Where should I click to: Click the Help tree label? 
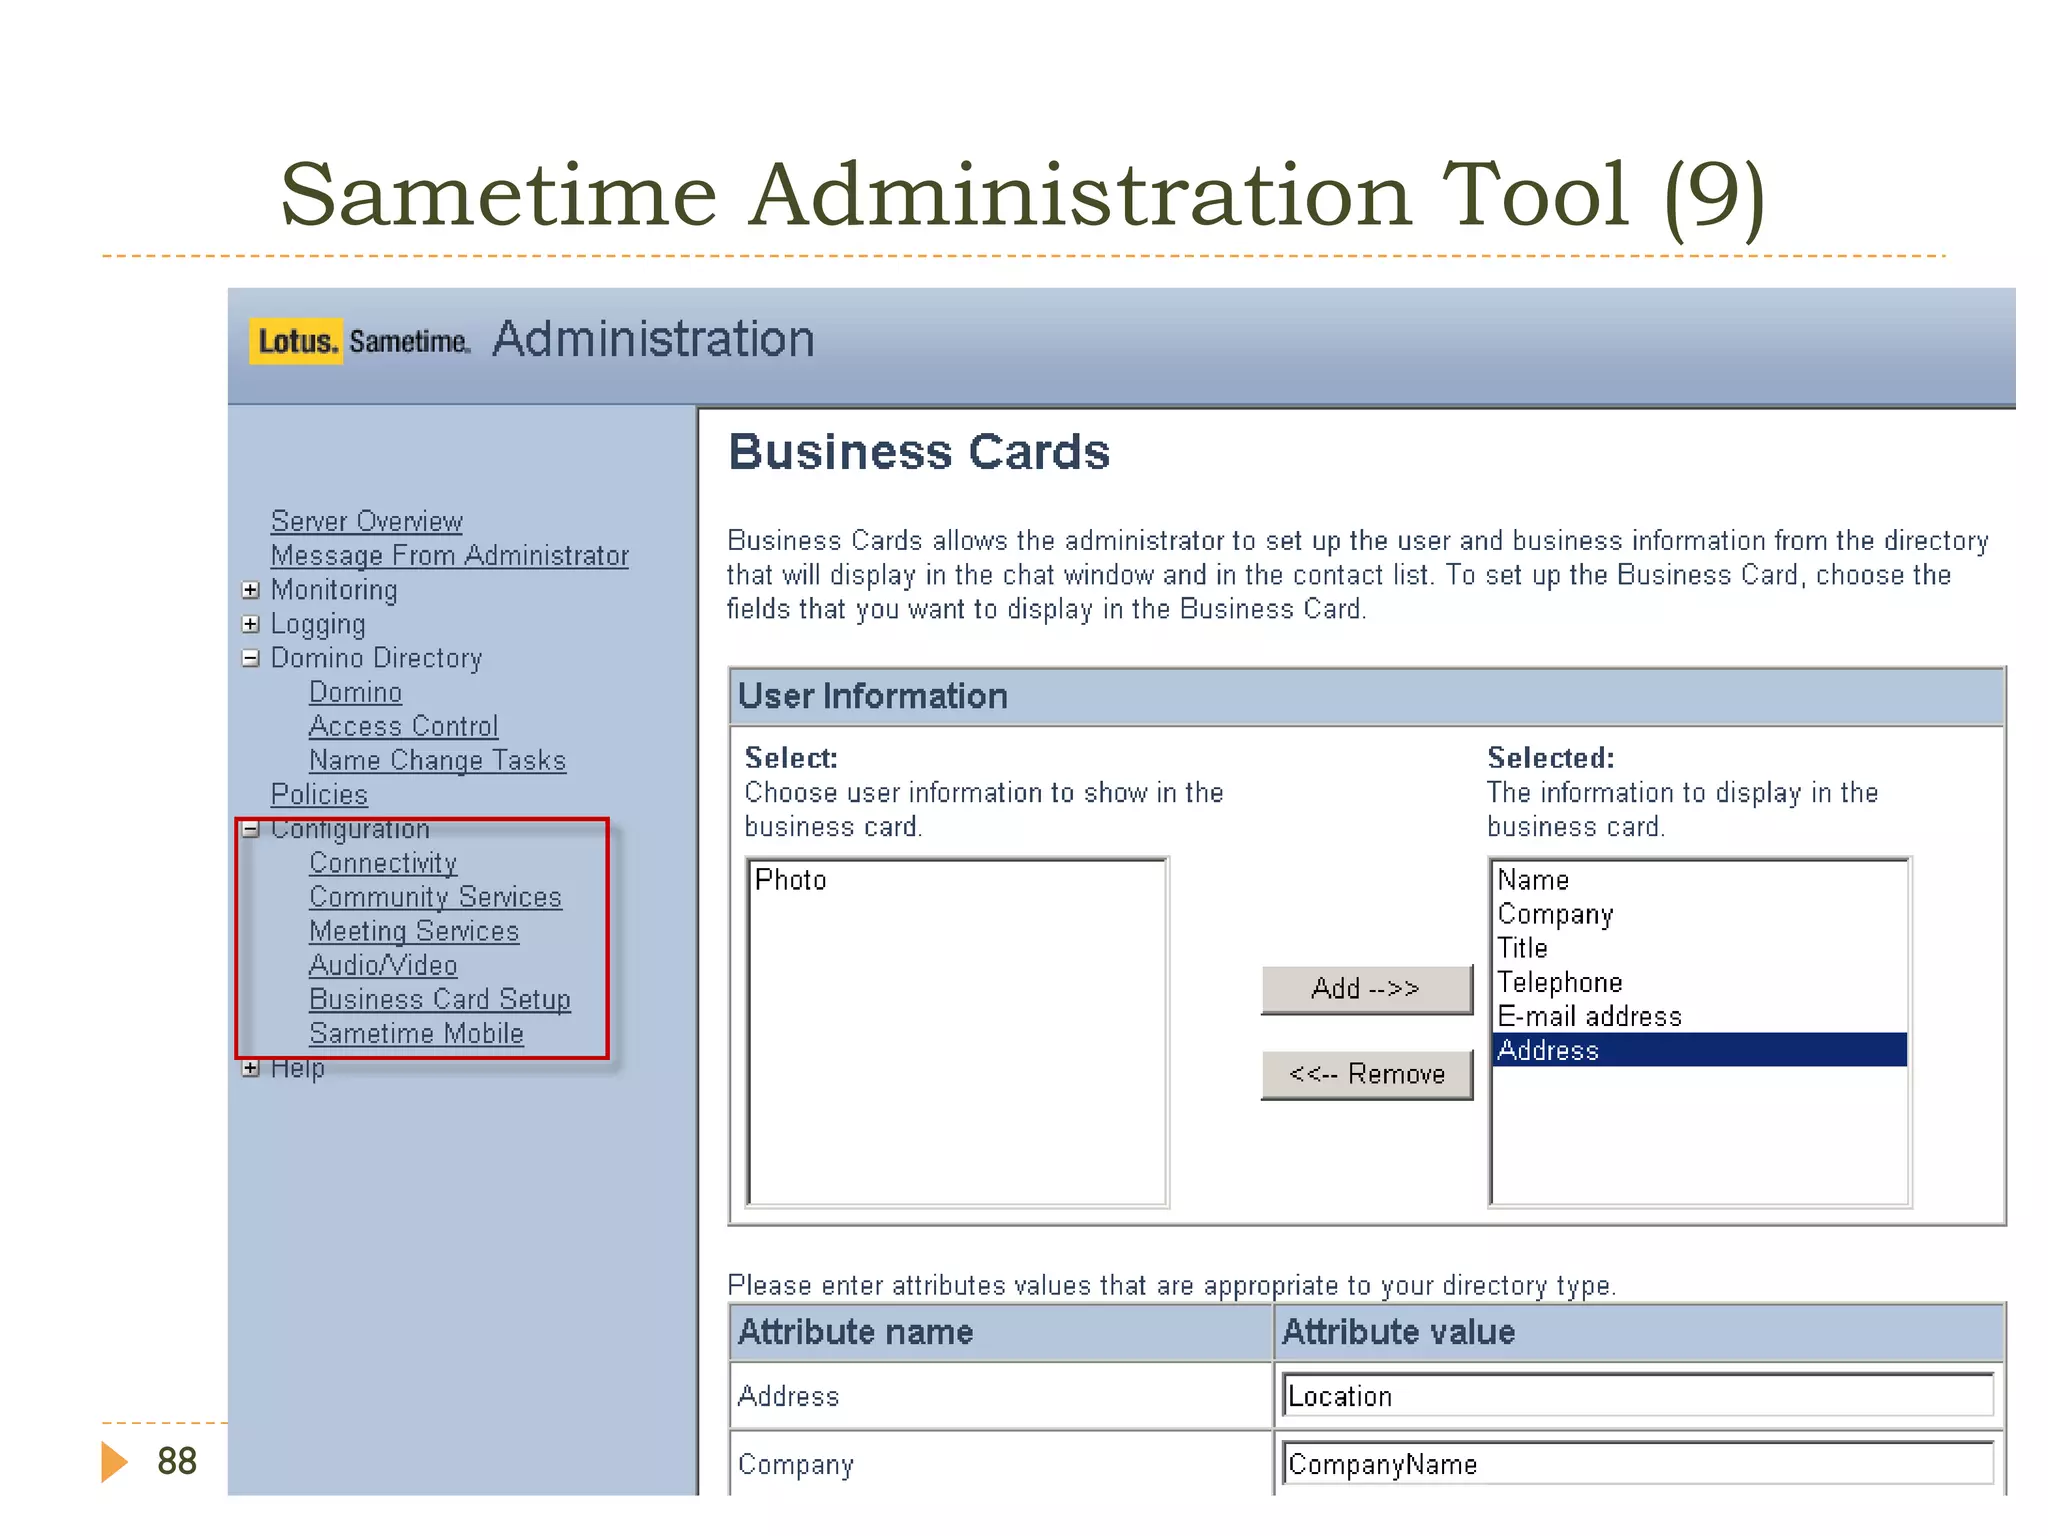(x=297, y=1068)
